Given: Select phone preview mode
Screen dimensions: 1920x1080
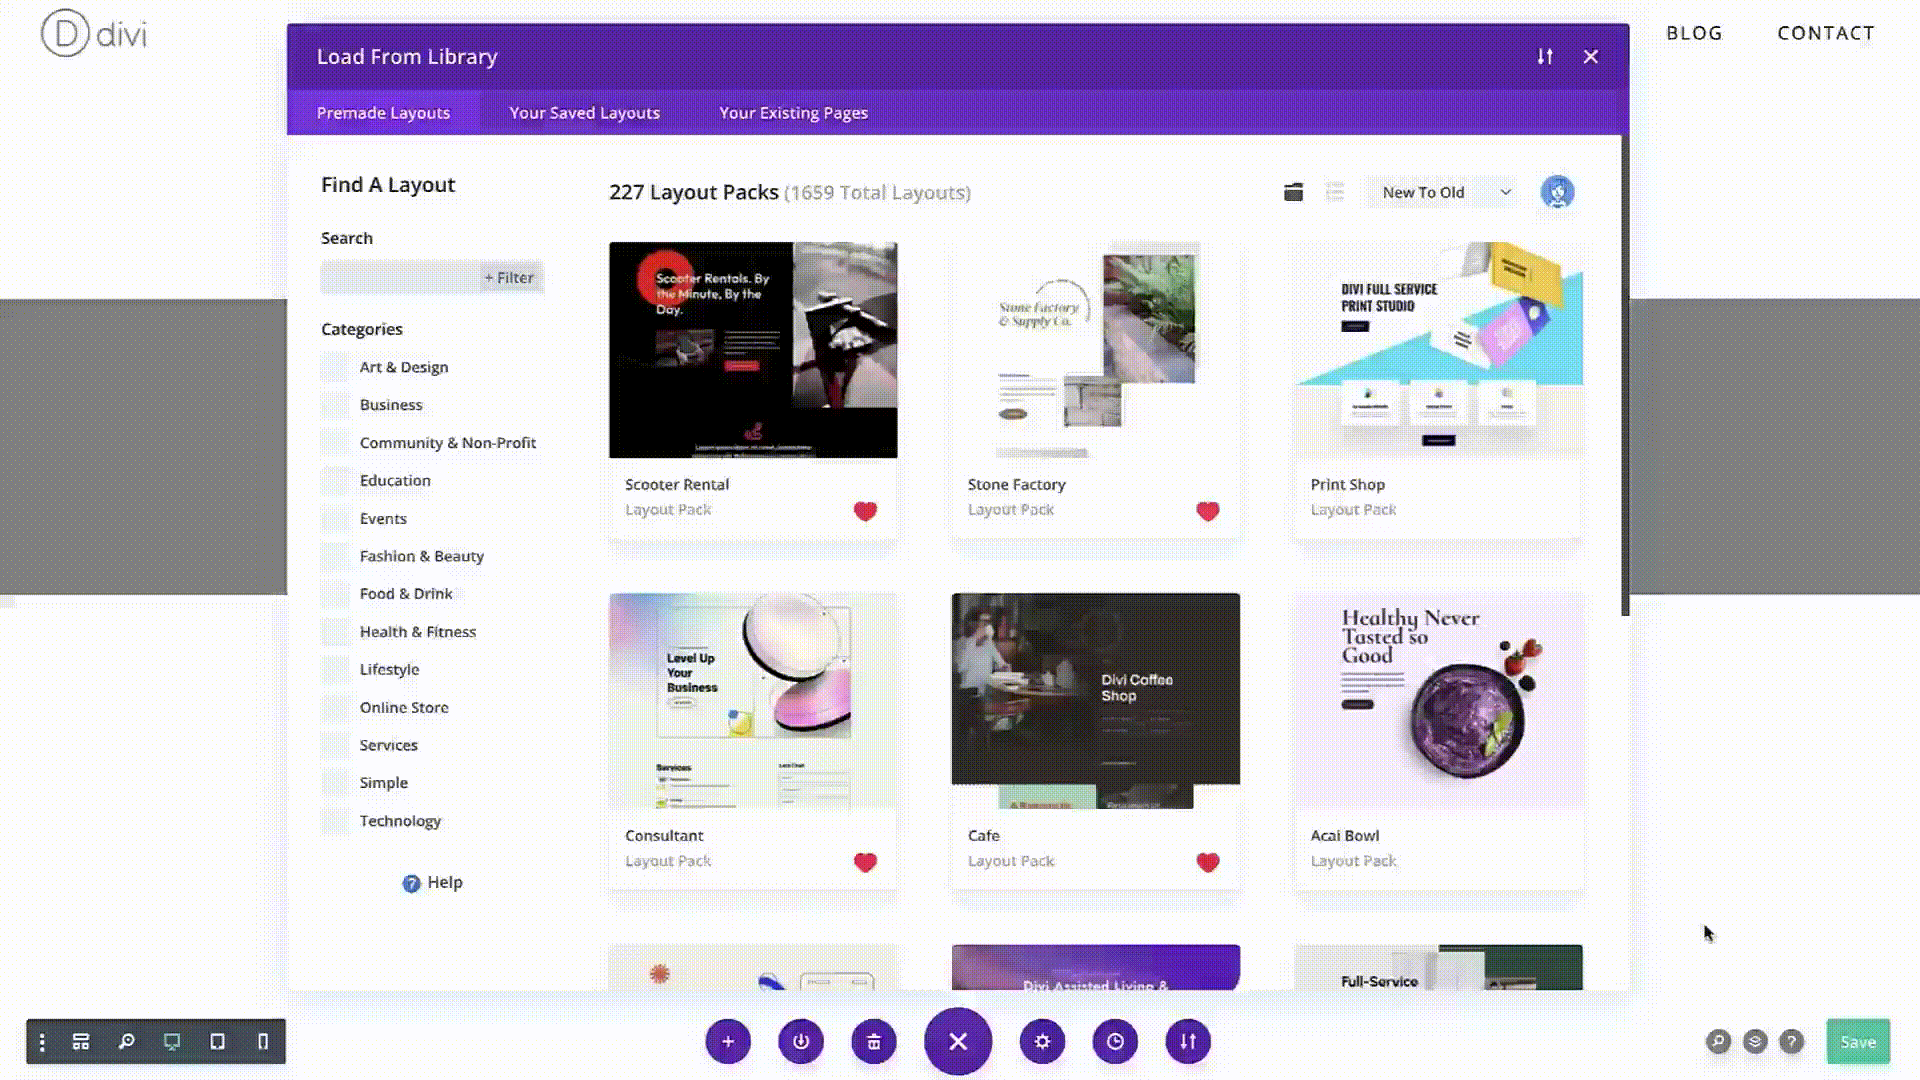Looking at the screenshot, I should 263,1042.
